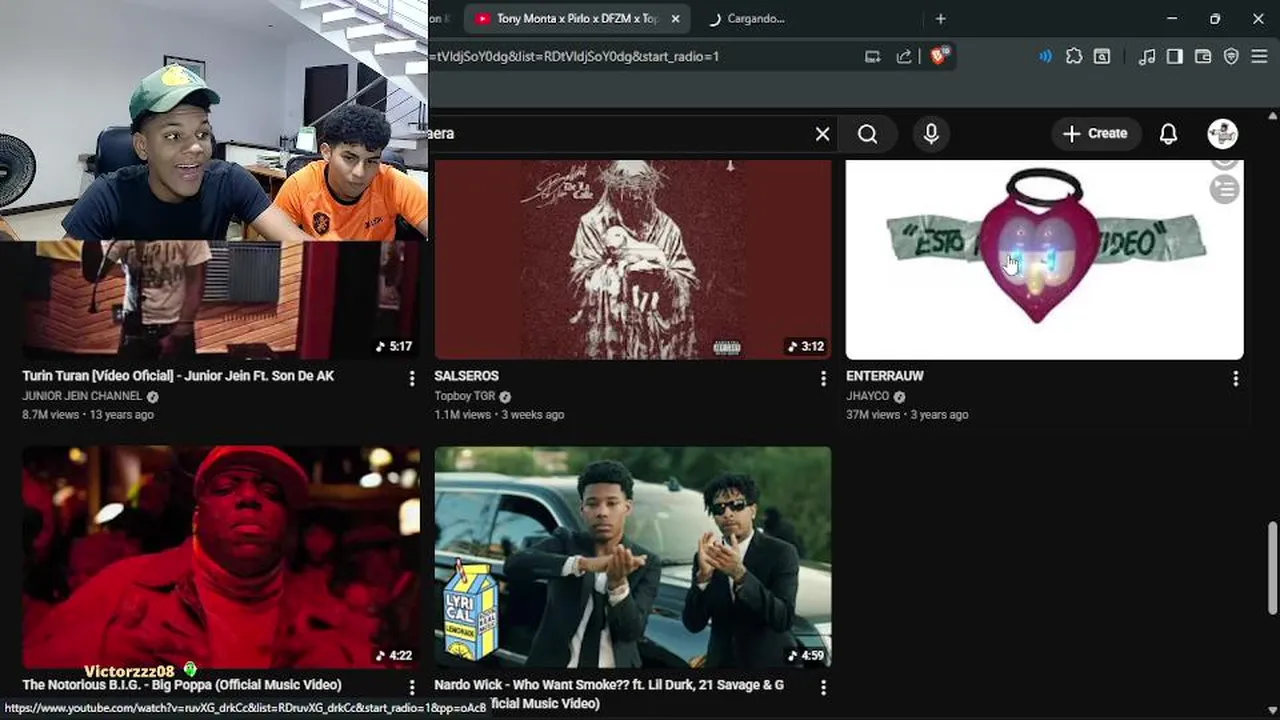The image size is (1280, 720).
Task: Open the Extensions puzzle-piece menu
Action: point(1074,57)
